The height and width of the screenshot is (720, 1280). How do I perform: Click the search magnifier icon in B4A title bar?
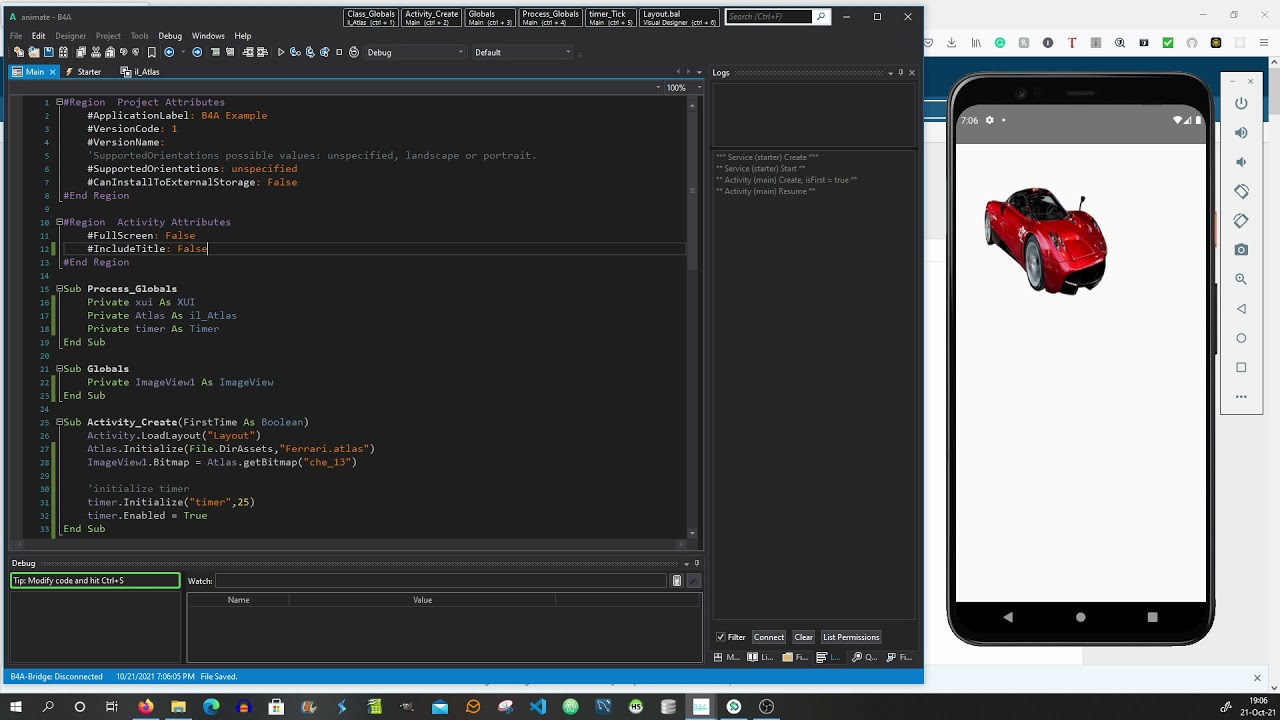point(821,17)
